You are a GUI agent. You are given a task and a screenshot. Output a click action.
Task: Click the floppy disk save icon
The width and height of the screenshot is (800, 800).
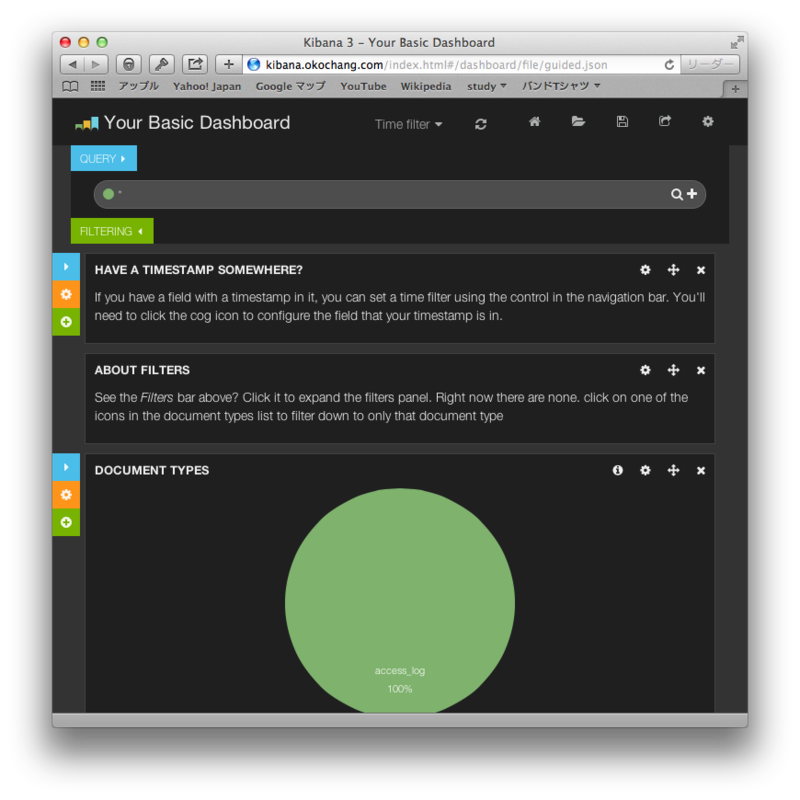tap(622, 121)
